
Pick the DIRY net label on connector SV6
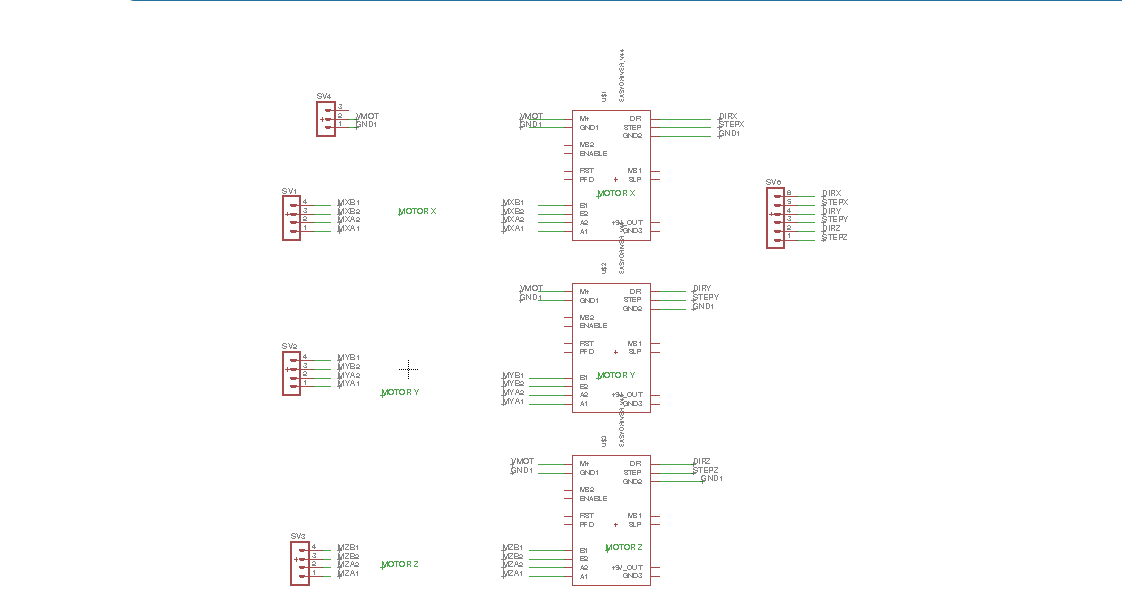832,211
